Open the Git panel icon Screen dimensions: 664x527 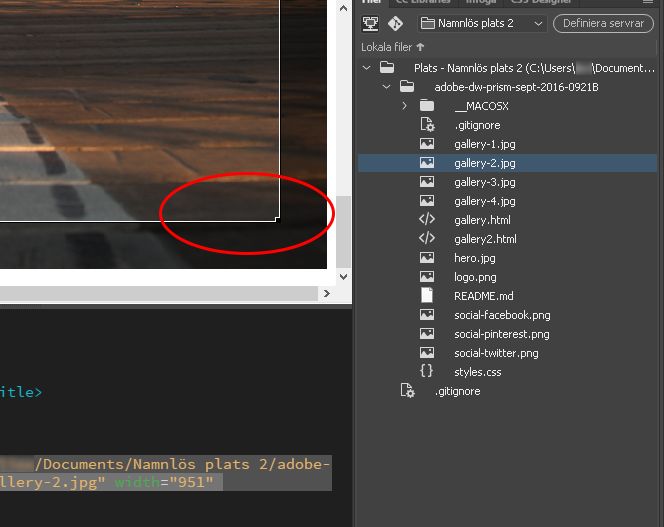pos(395,23)
